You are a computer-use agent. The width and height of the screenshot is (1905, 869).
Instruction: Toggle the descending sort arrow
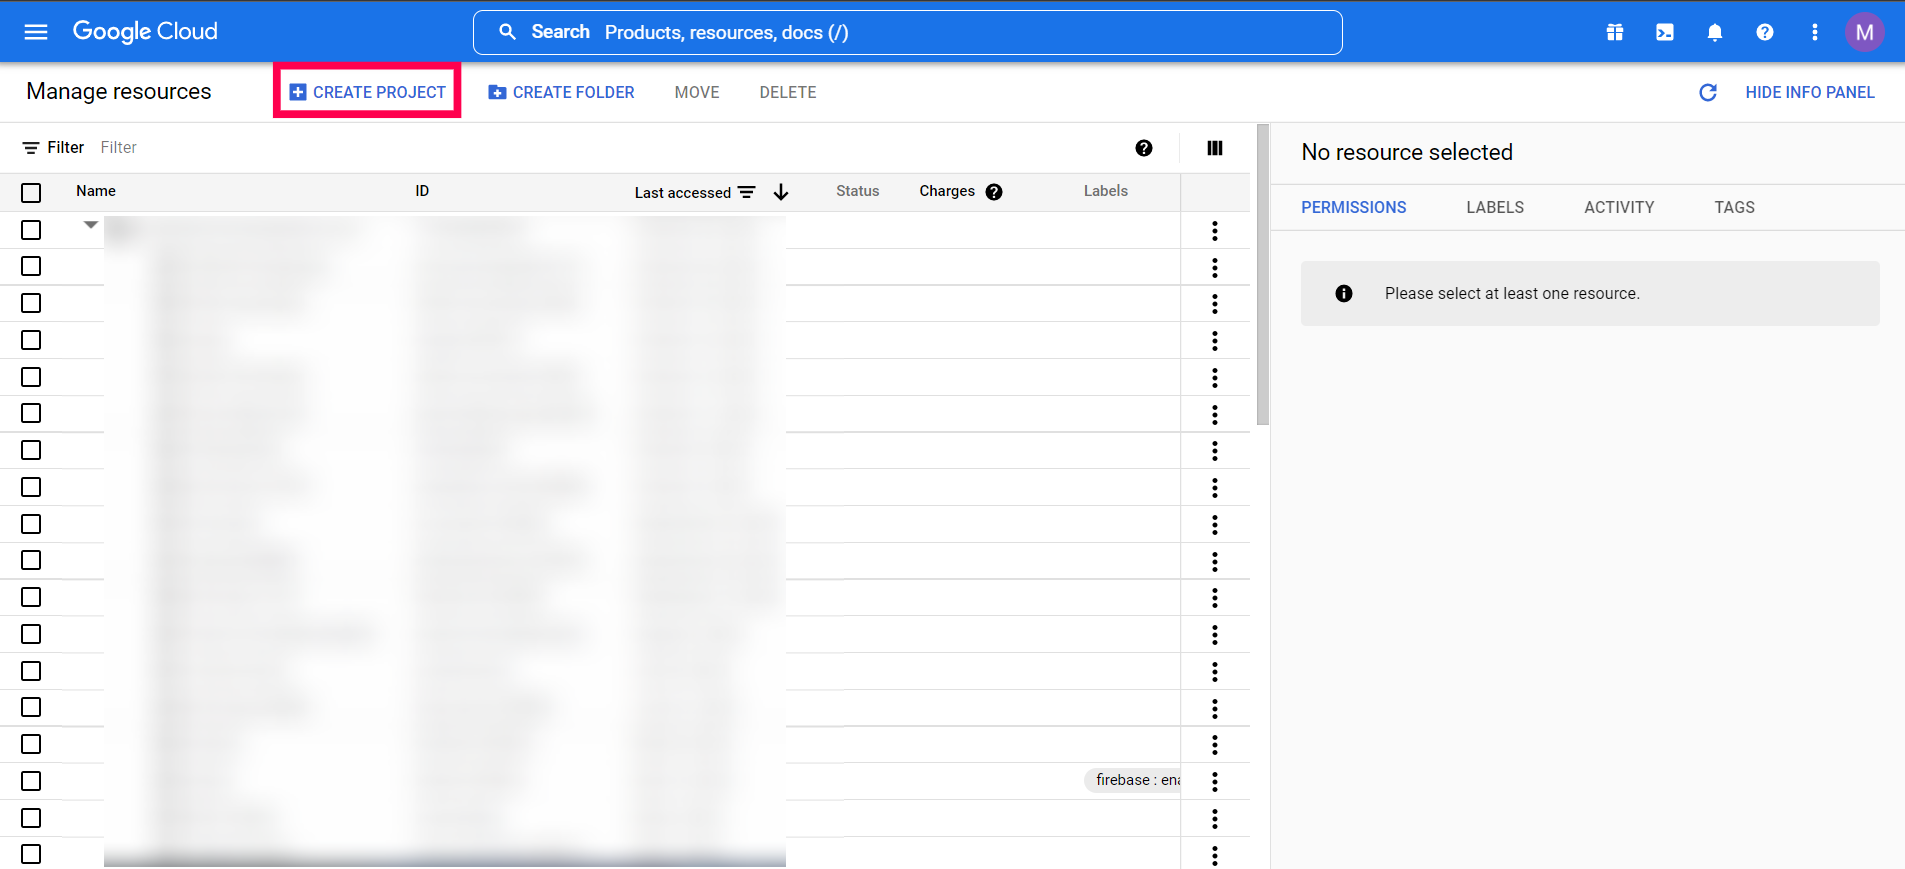click(x=781, y=192)
